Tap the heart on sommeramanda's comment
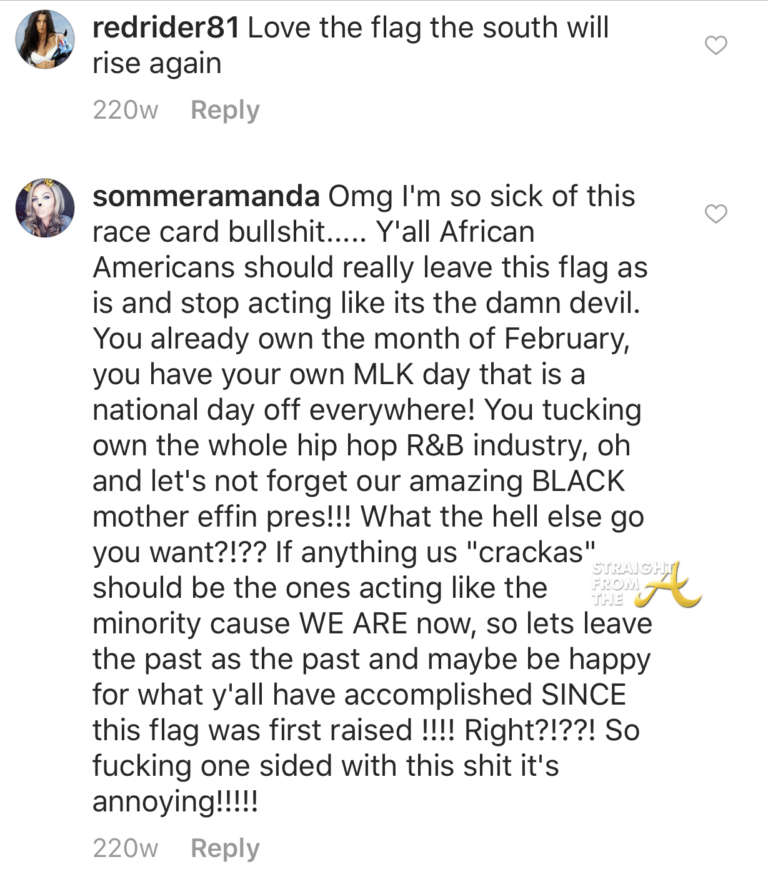The image size is (768, 887). tap(716, 214)
